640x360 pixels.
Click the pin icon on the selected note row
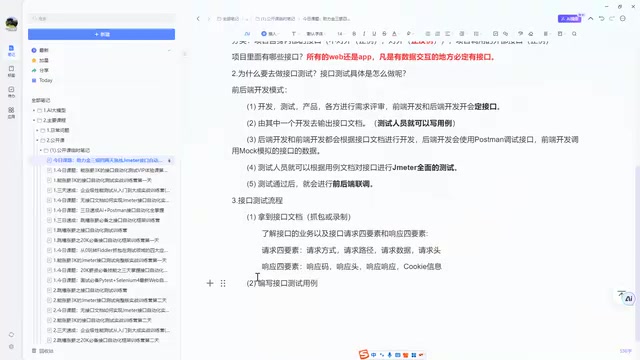(x=169, y=160)
